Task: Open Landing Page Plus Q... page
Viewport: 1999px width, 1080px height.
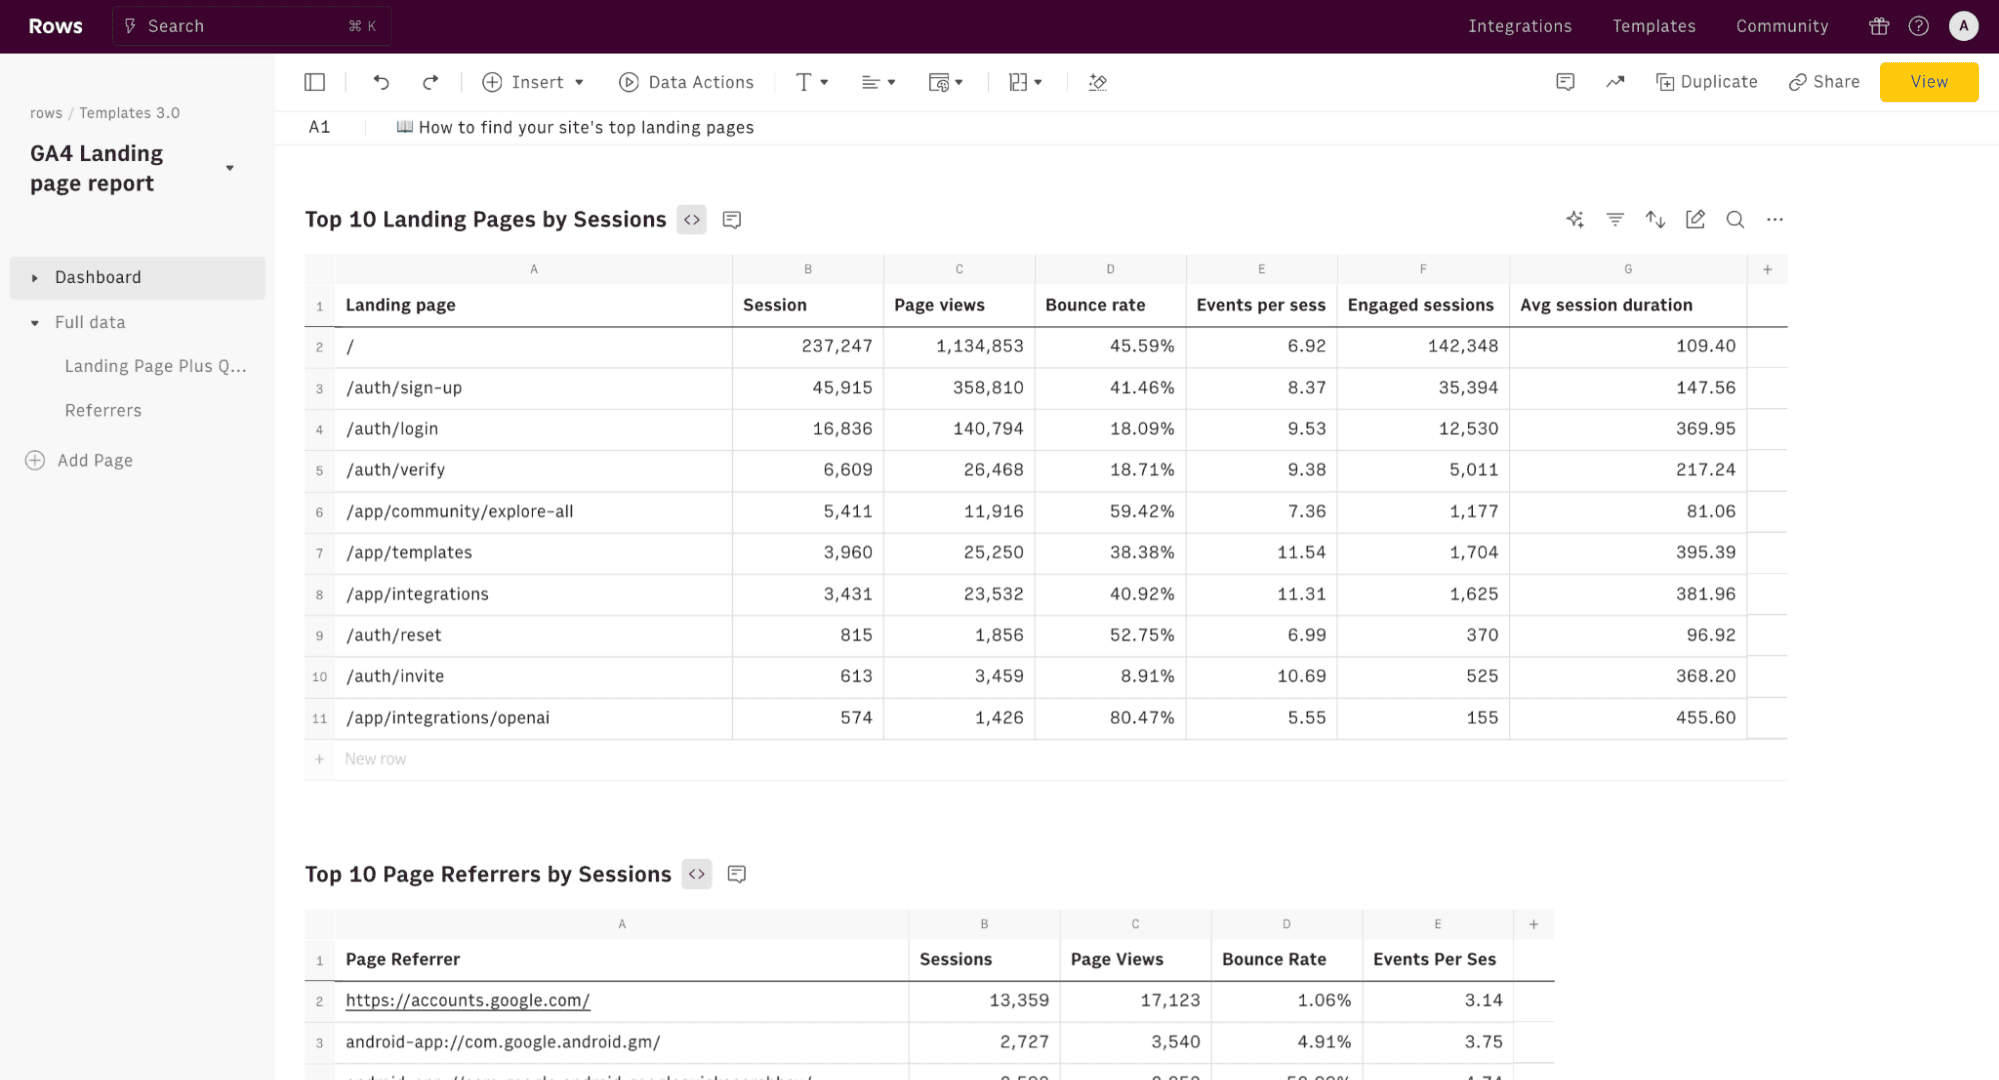Action: [155, 366]
